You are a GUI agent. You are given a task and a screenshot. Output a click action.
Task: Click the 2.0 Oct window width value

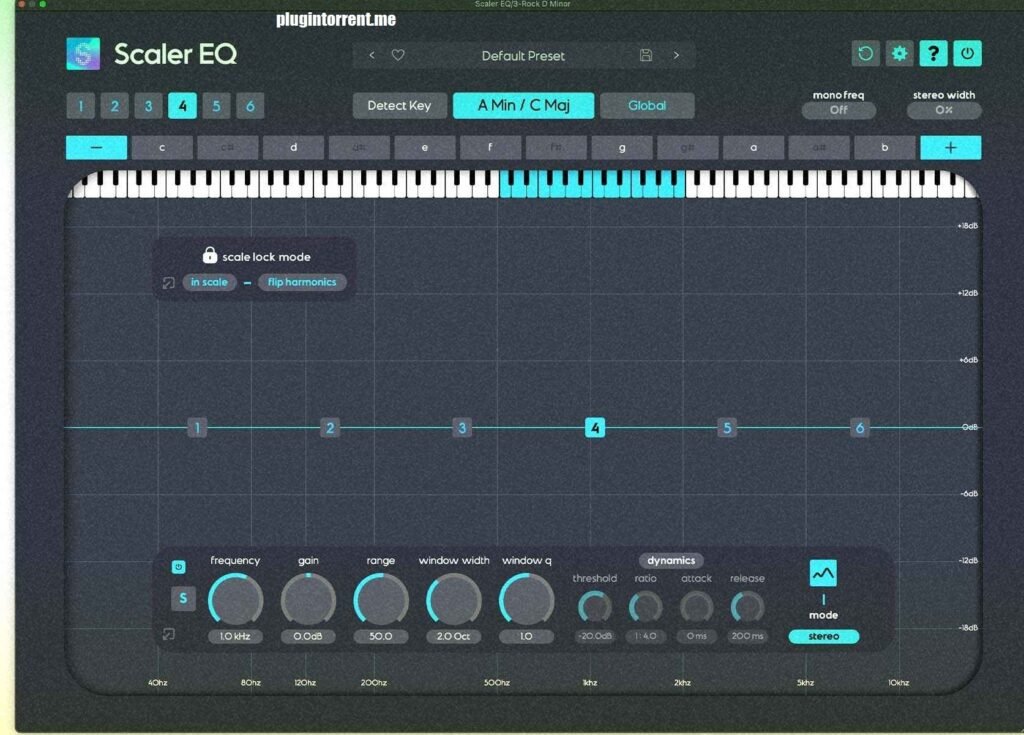click(454, 636)
